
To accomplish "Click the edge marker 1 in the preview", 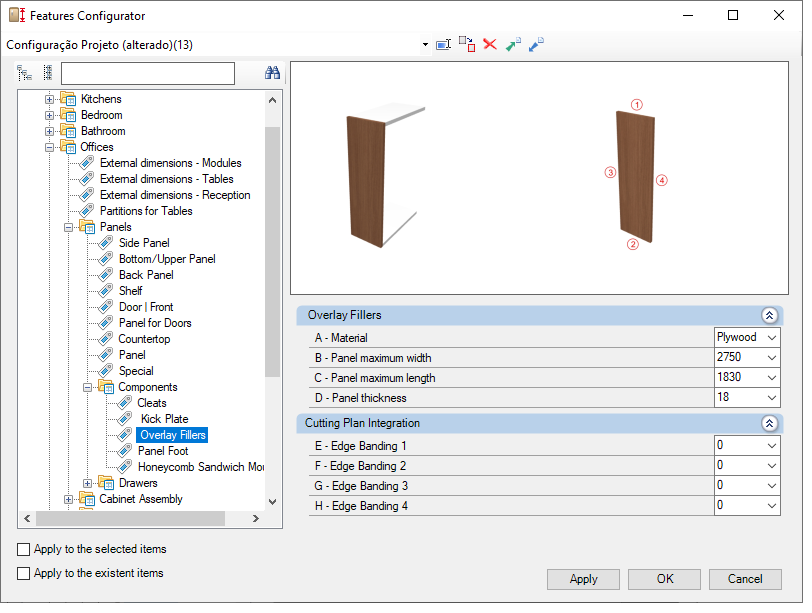I will tap(637, 105).
